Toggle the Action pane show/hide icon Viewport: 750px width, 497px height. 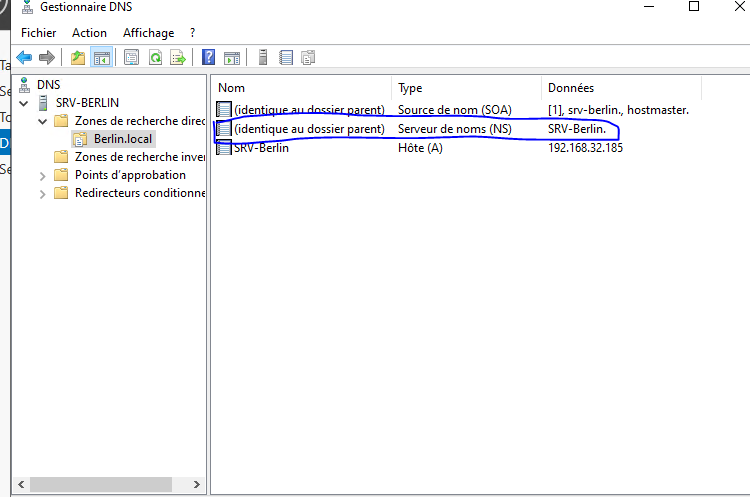(232, 58)
